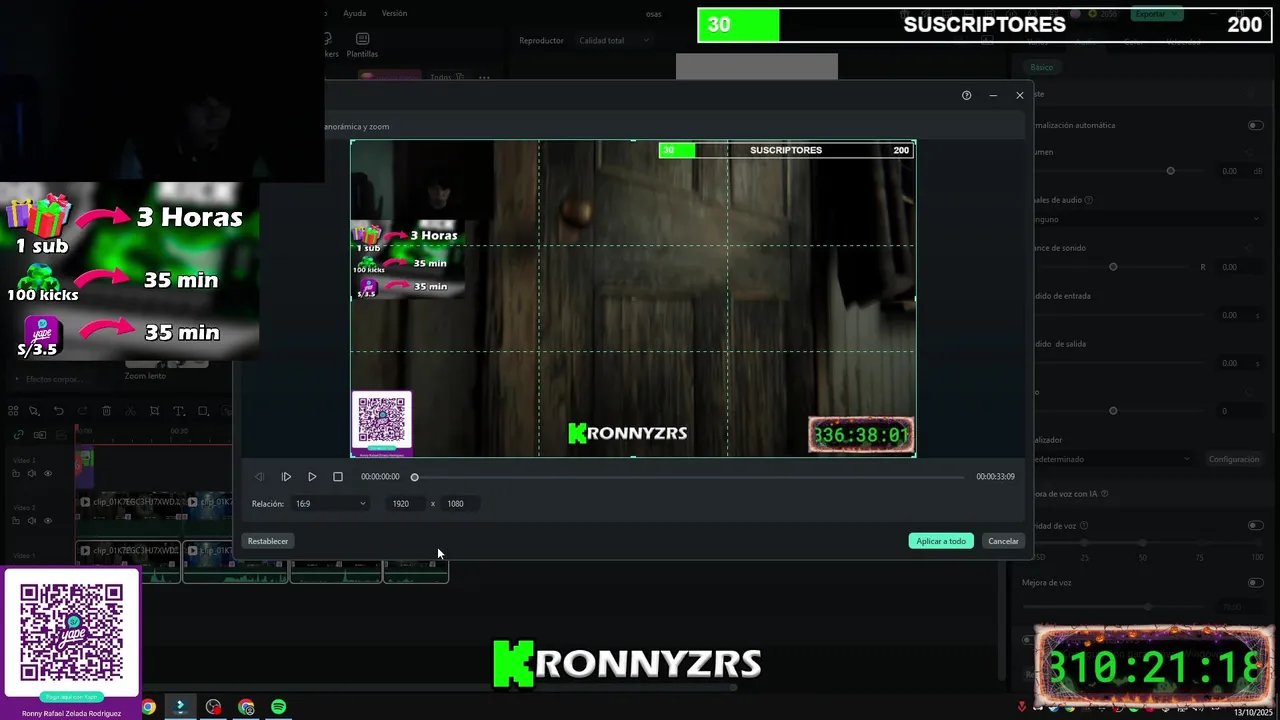This screenshot has width=1280, height=720.
Task: Mute the Video 3 track speaker
Action: (x=31, y=473)
